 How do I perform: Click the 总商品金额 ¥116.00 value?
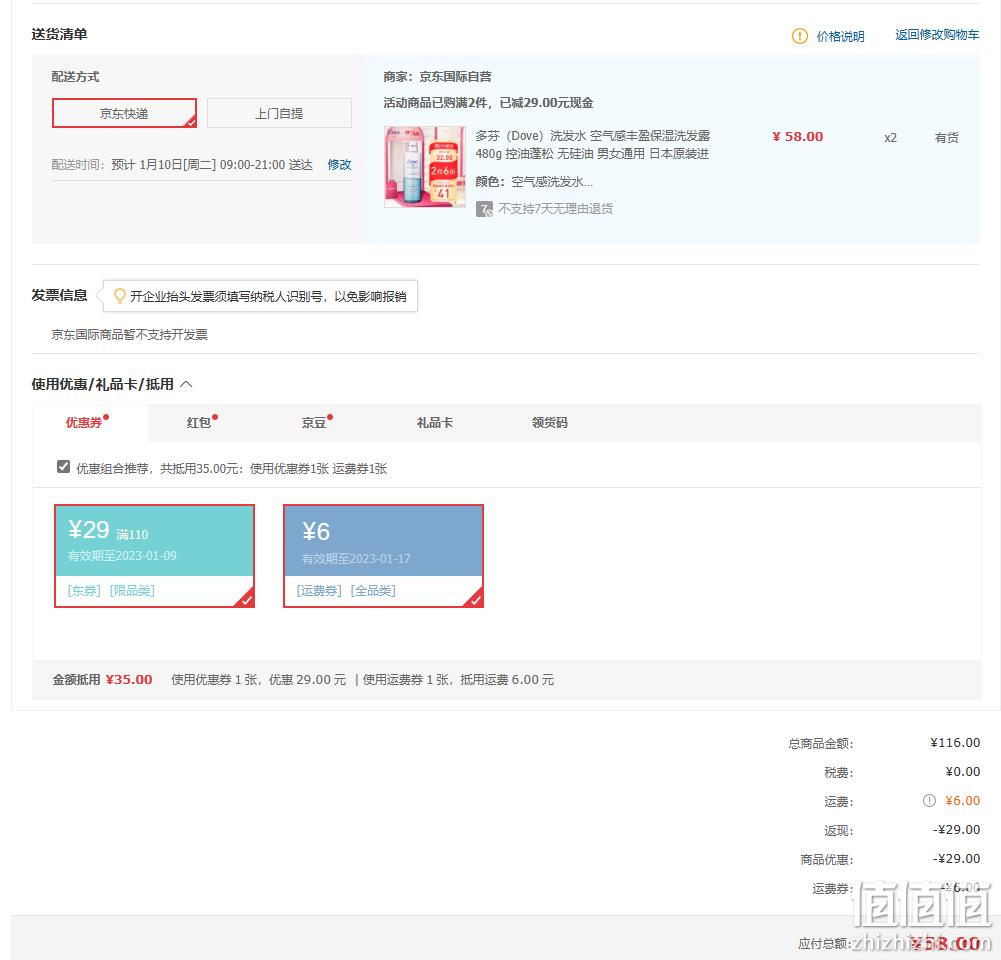[955, 742]
